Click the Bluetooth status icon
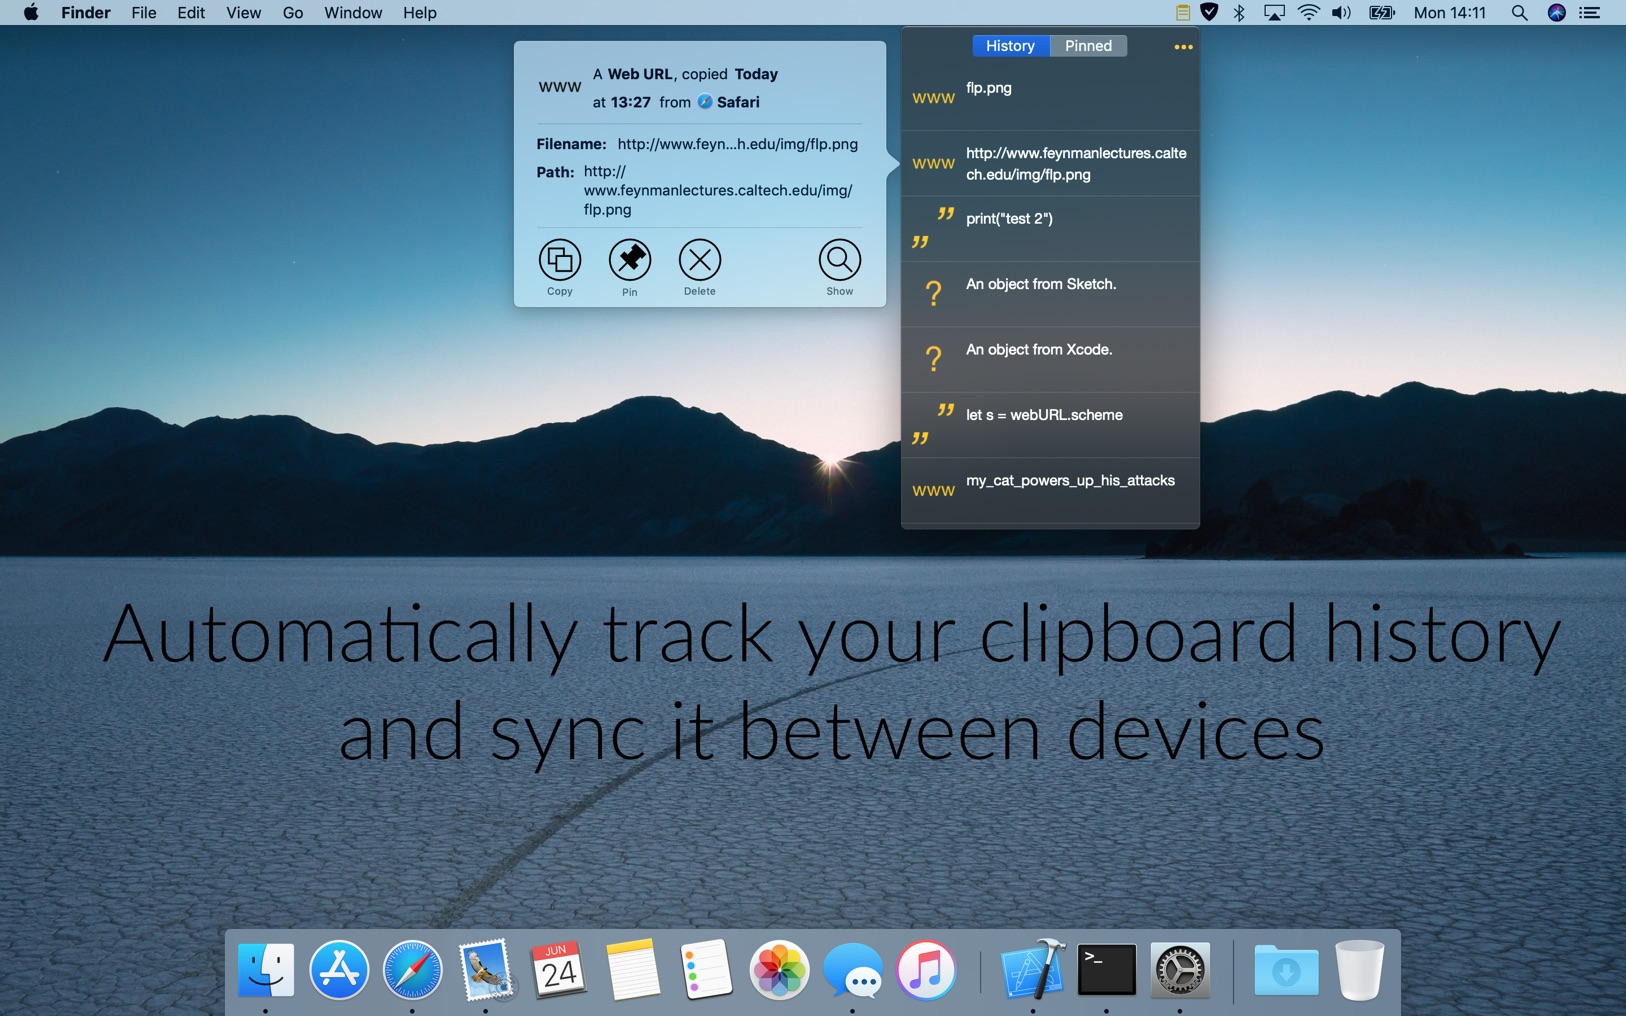The height and width of the screenshot is (1016, 1626). 1239,13
